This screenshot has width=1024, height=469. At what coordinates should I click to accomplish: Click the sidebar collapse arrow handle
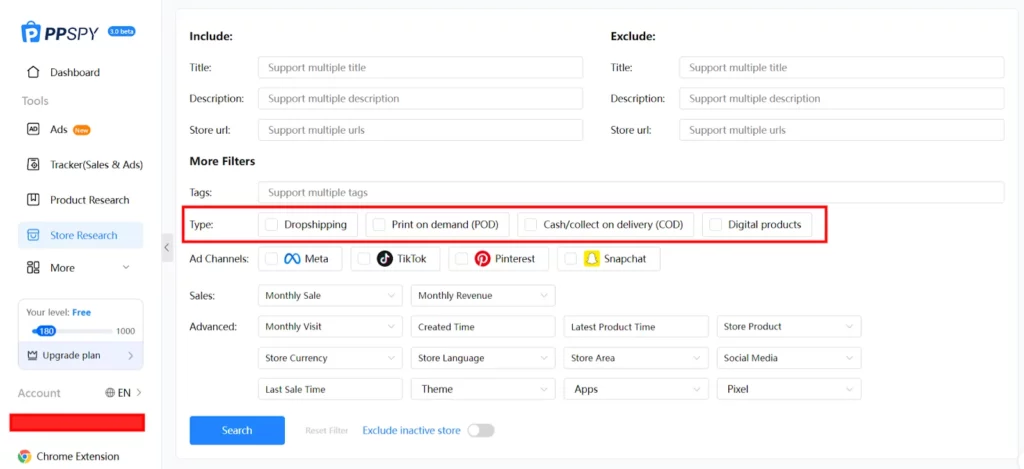point(167,246)
